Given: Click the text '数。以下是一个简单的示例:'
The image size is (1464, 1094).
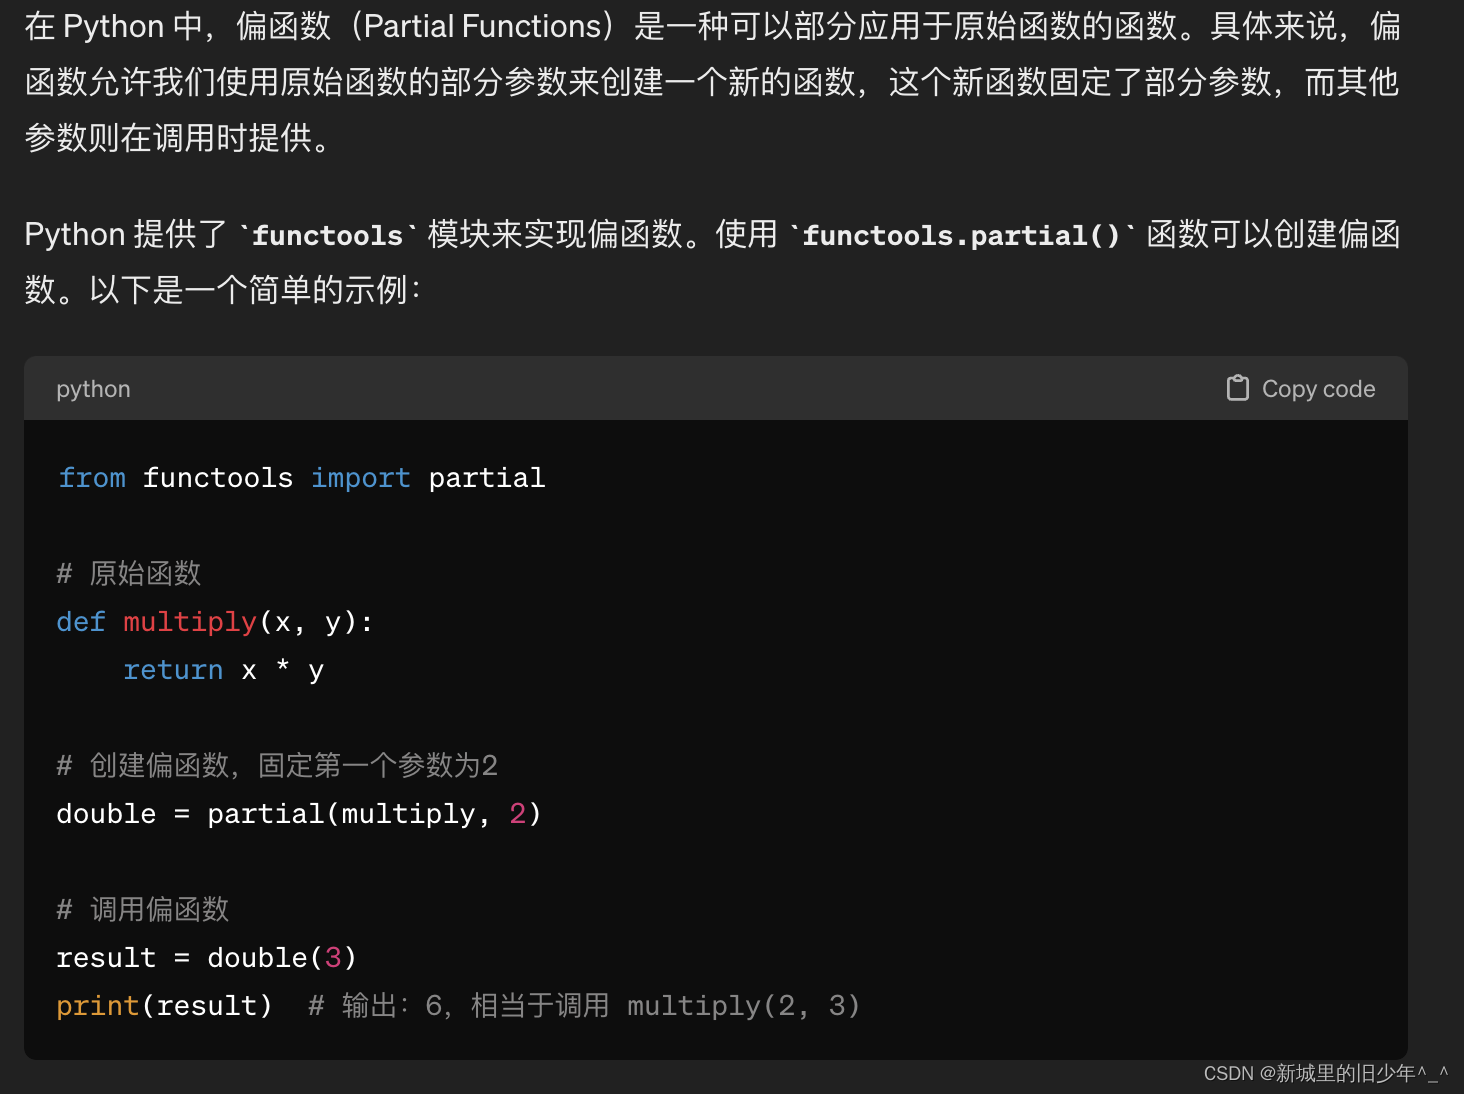Looking at the screenshot, I should tap(224, 290).
